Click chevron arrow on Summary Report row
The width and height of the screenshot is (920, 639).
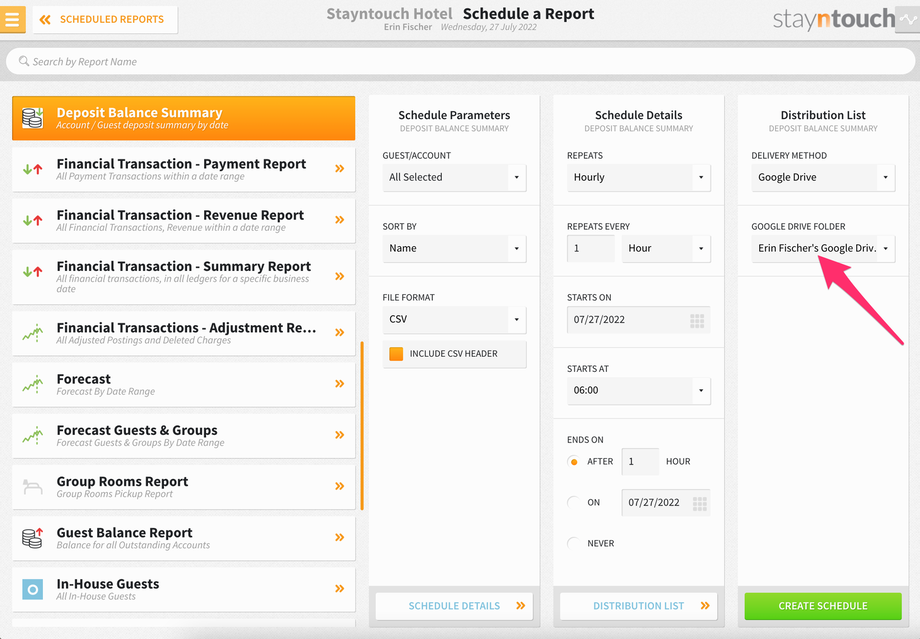pos(340,276)
